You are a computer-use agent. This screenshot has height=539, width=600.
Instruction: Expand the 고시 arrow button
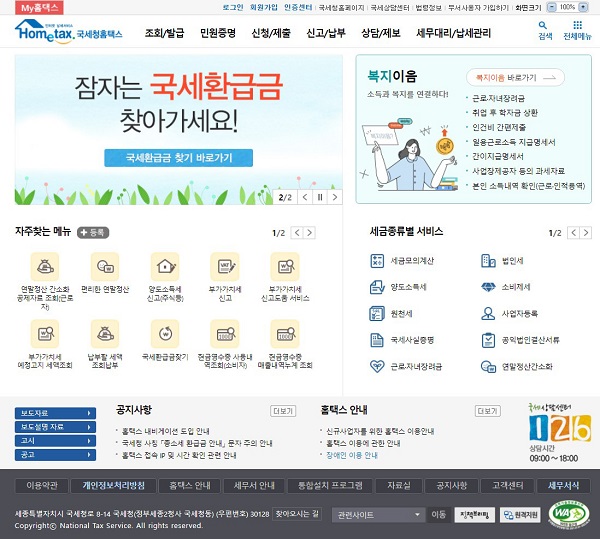coord(89,441)
